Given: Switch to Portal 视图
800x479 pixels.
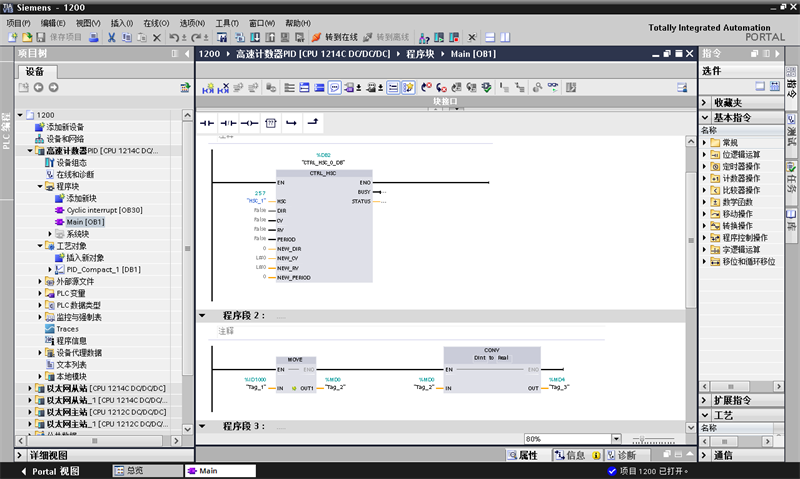Looking at the screenshot, I should point(51,471).
